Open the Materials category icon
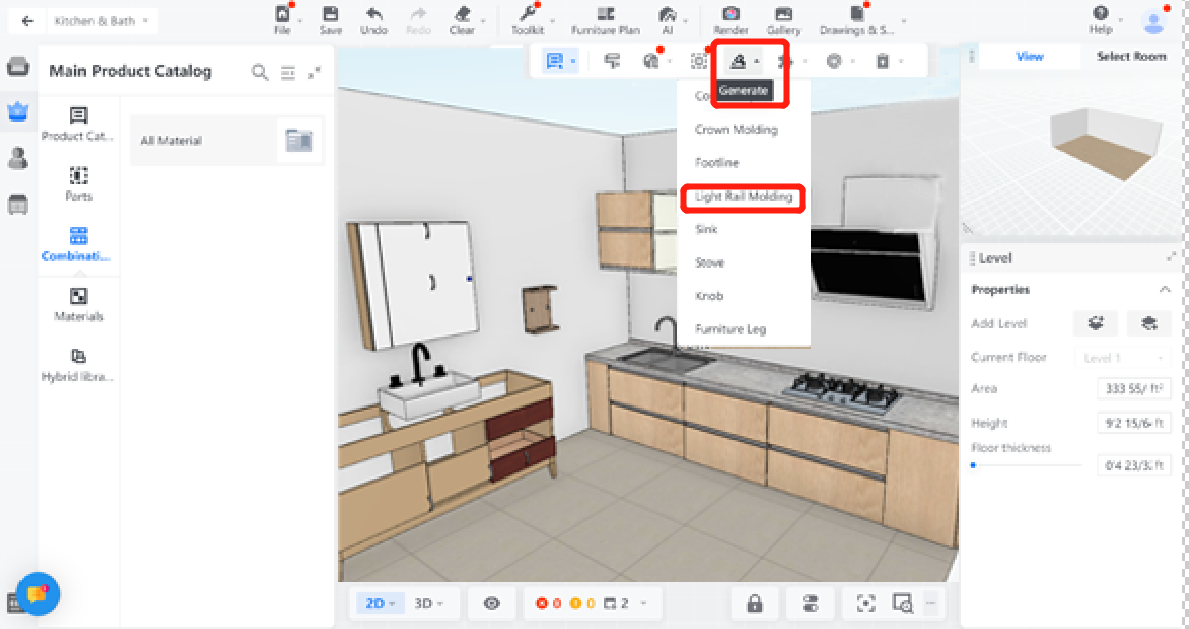Screen dimensions: 1189x629 (x=78, y=297)
